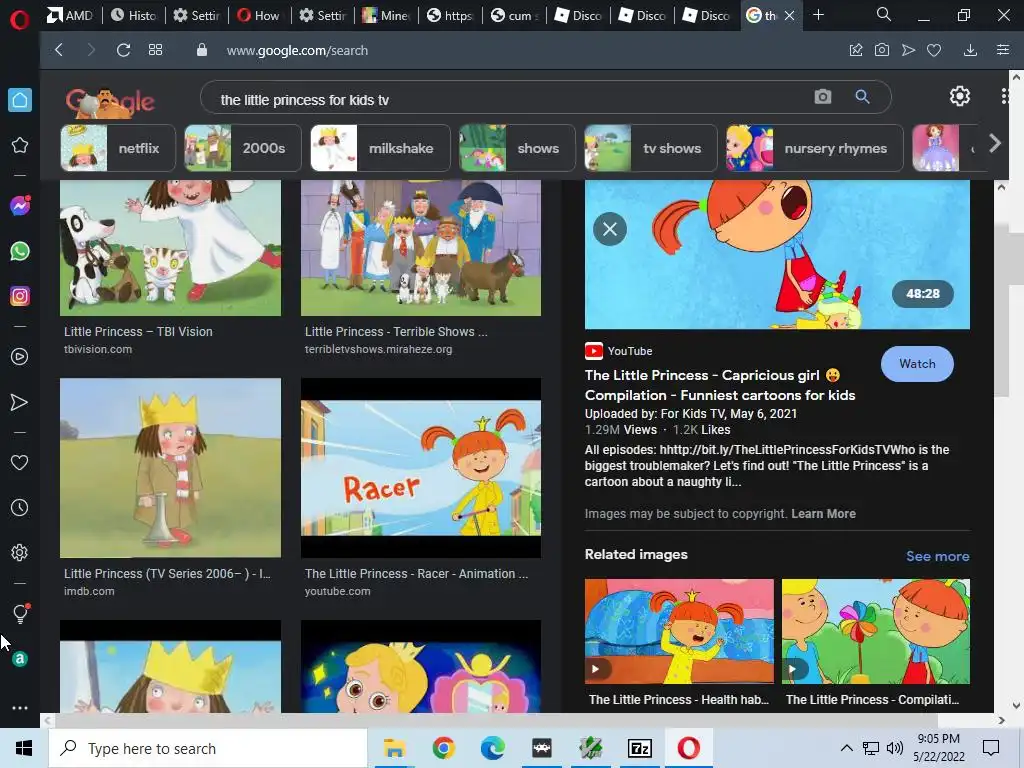Show hidden system tray icons

click(846, 748)
